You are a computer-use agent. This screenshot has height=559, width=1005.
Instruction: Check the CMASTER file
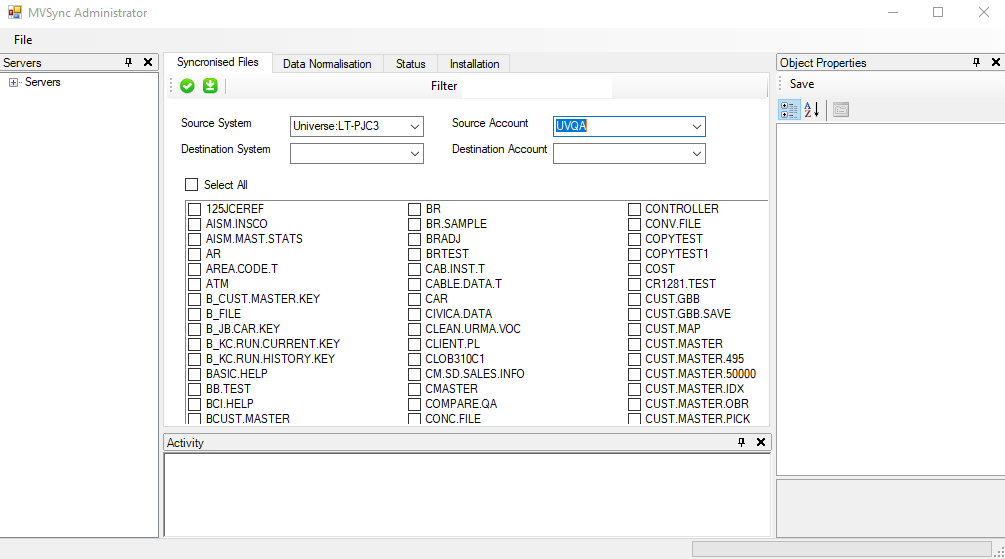tap(415, 388)
